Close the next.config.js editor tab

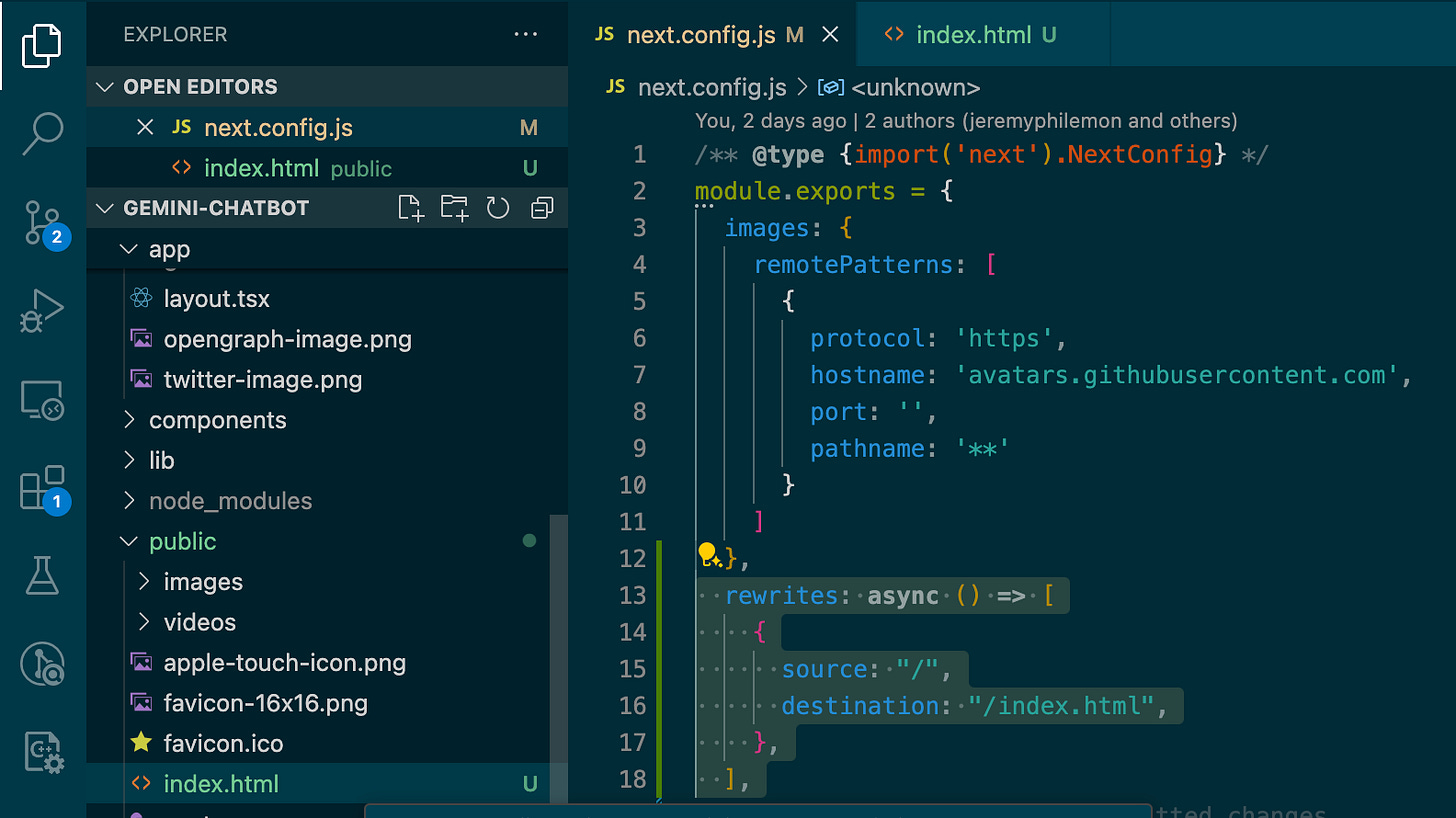pyautogui.click(x=830, y=35)
